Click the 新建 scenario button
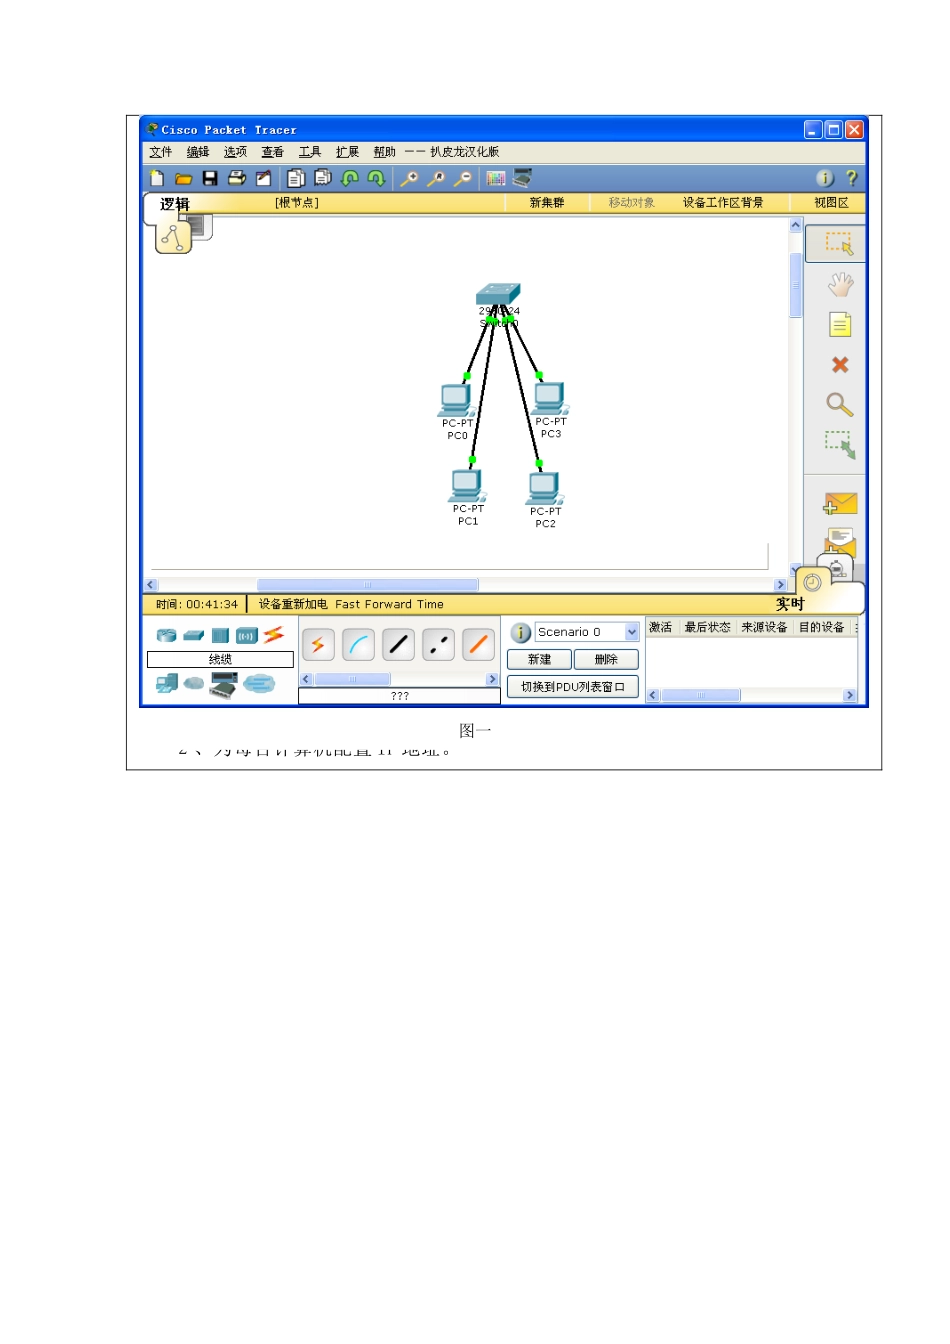Screen dimensions: 950x1344 coord(539,659)
